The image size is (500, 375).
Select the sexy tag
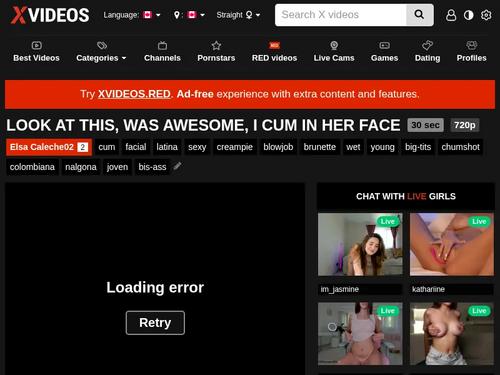197,147
